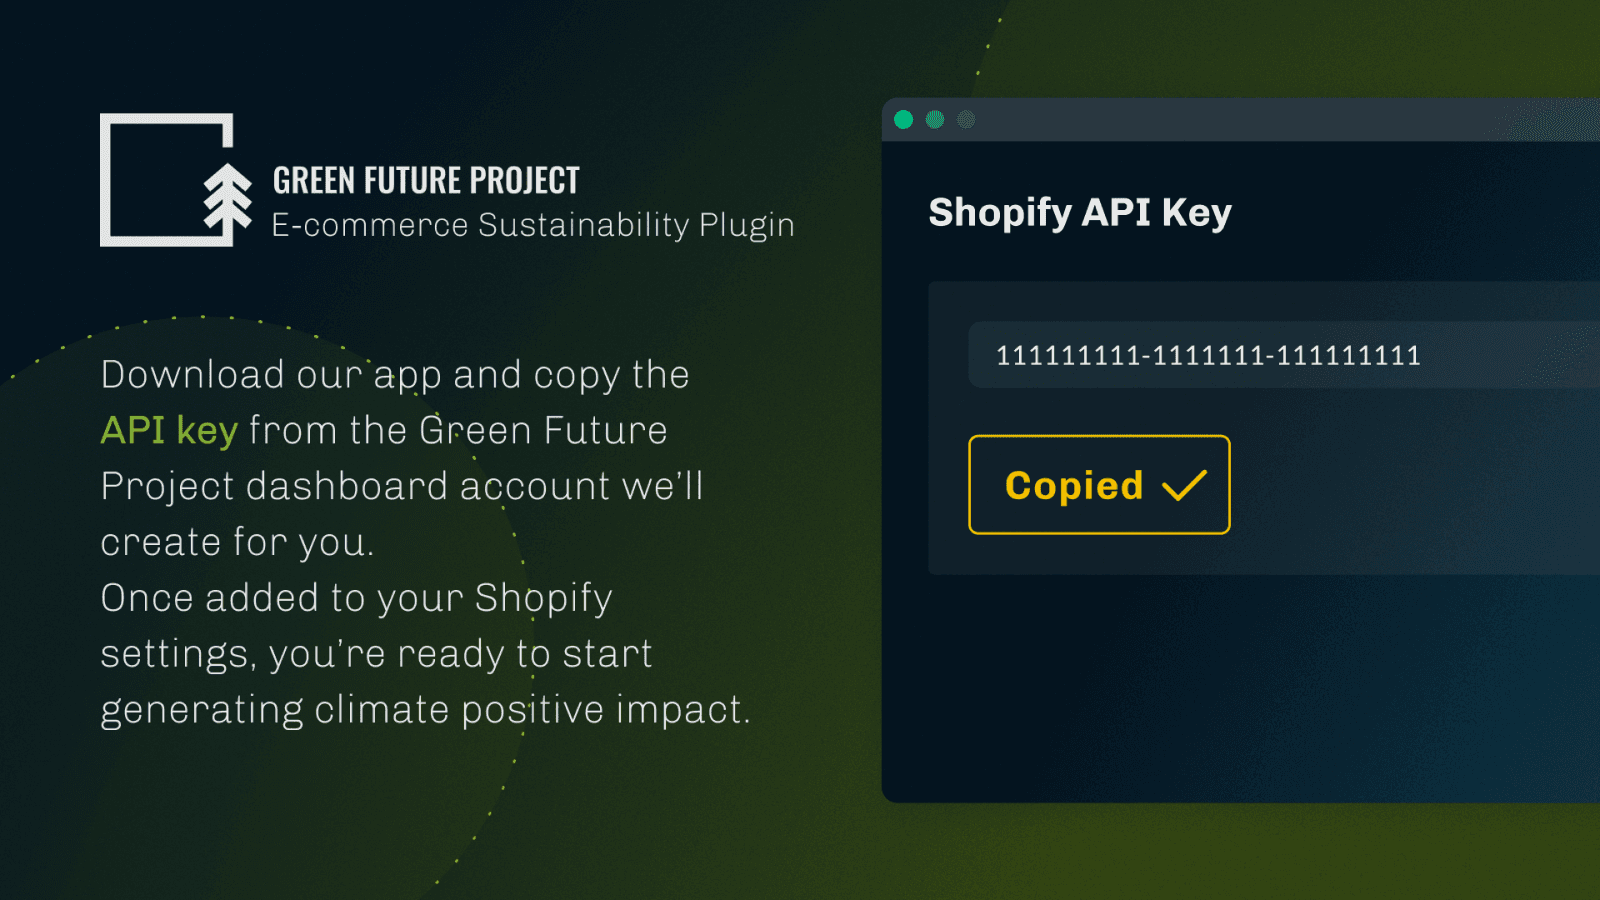Click the "create for you." line

pos(237,542)
